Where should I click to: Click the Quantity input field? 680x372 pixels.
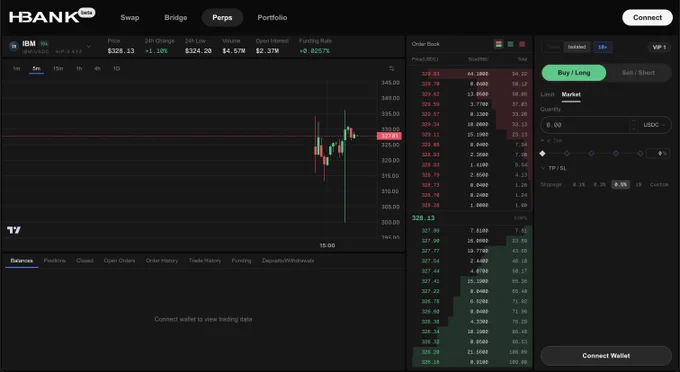(585, 125)
